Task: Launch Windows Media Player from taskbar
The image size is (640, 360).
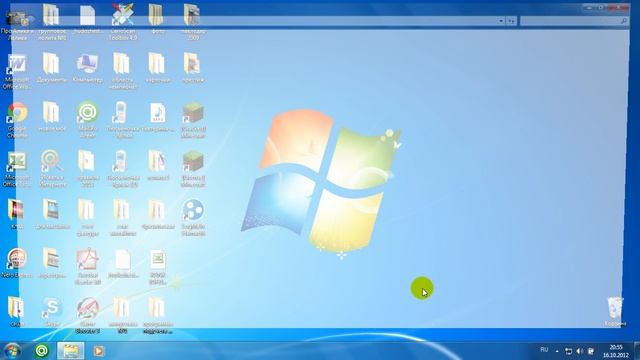Action: pyautogui.click(x=98, y=351)
